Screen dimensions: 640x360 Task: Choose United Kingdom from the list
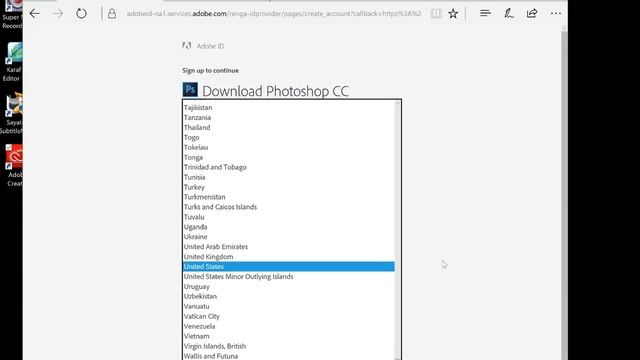(x=289, y=257)
